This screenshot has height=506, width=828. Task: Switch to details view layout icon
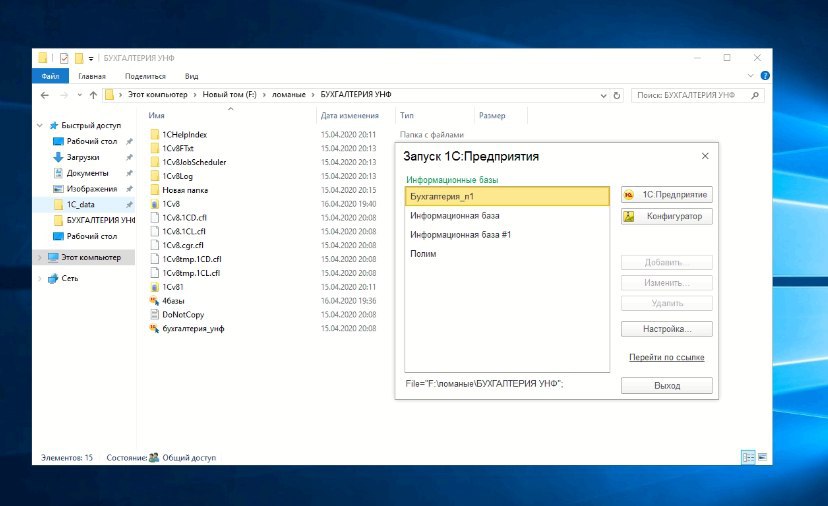[x=748, y=457]
